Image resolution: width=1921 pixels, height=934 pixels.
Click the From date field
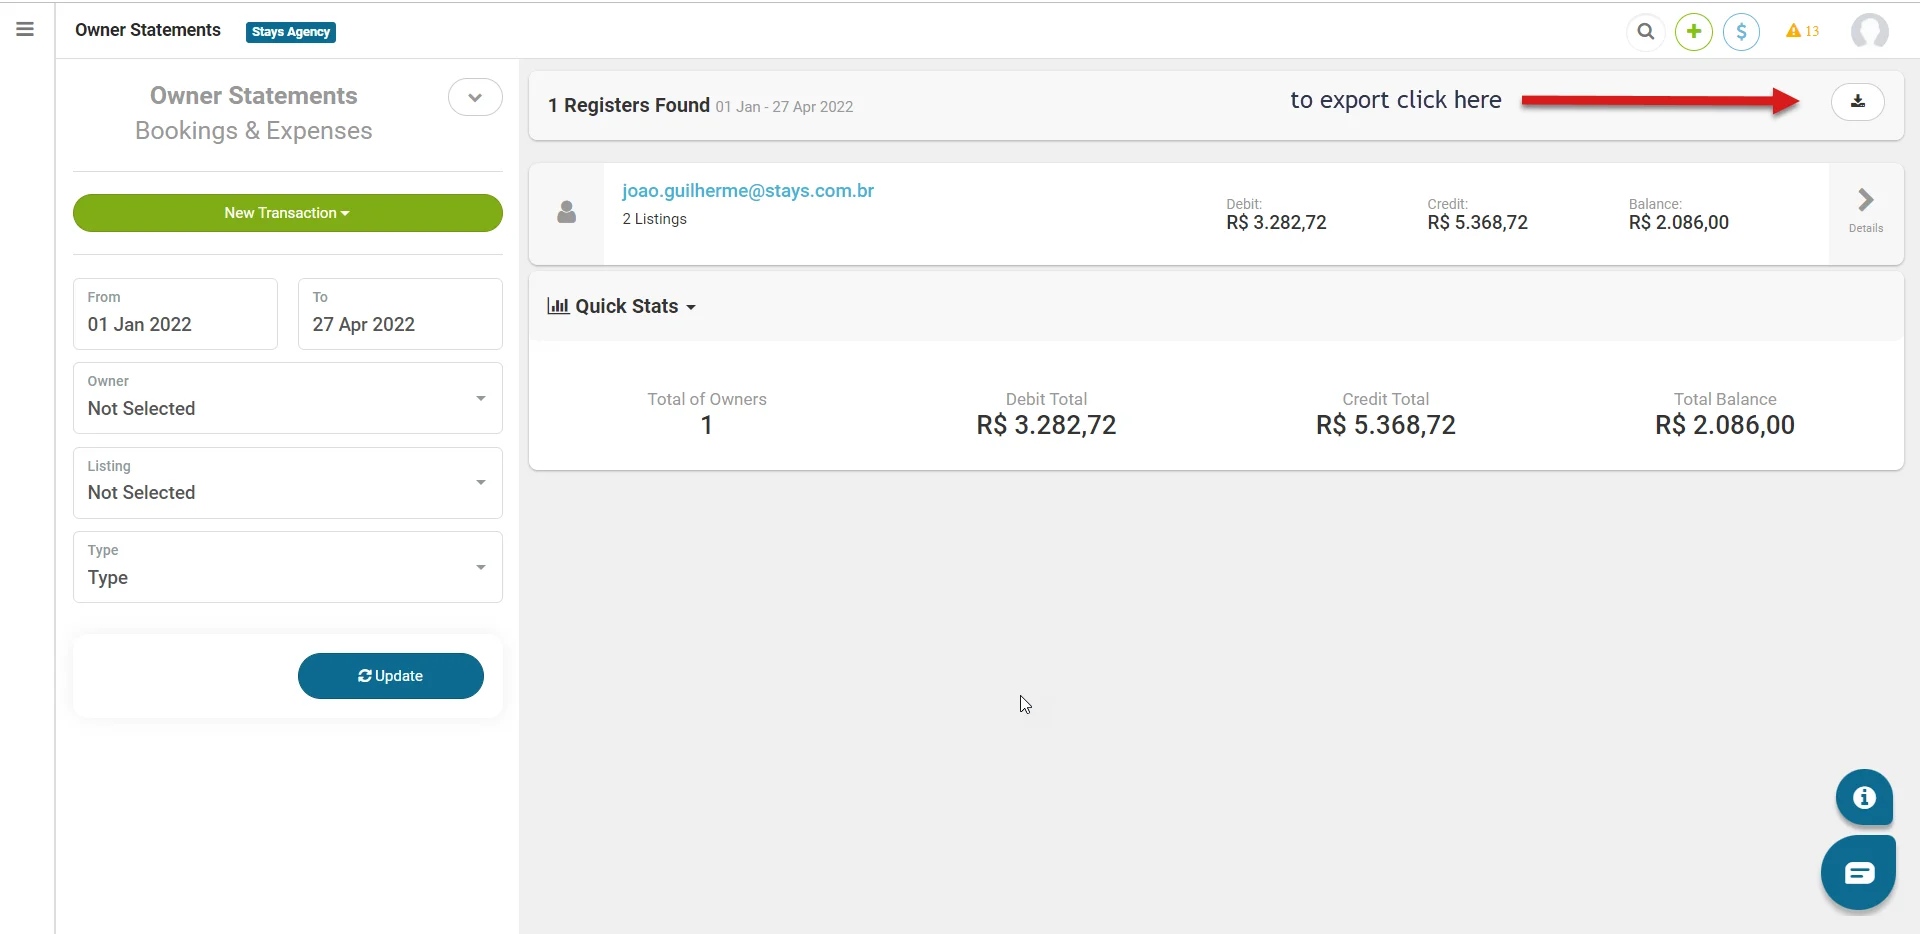click(x=175, y=314)
